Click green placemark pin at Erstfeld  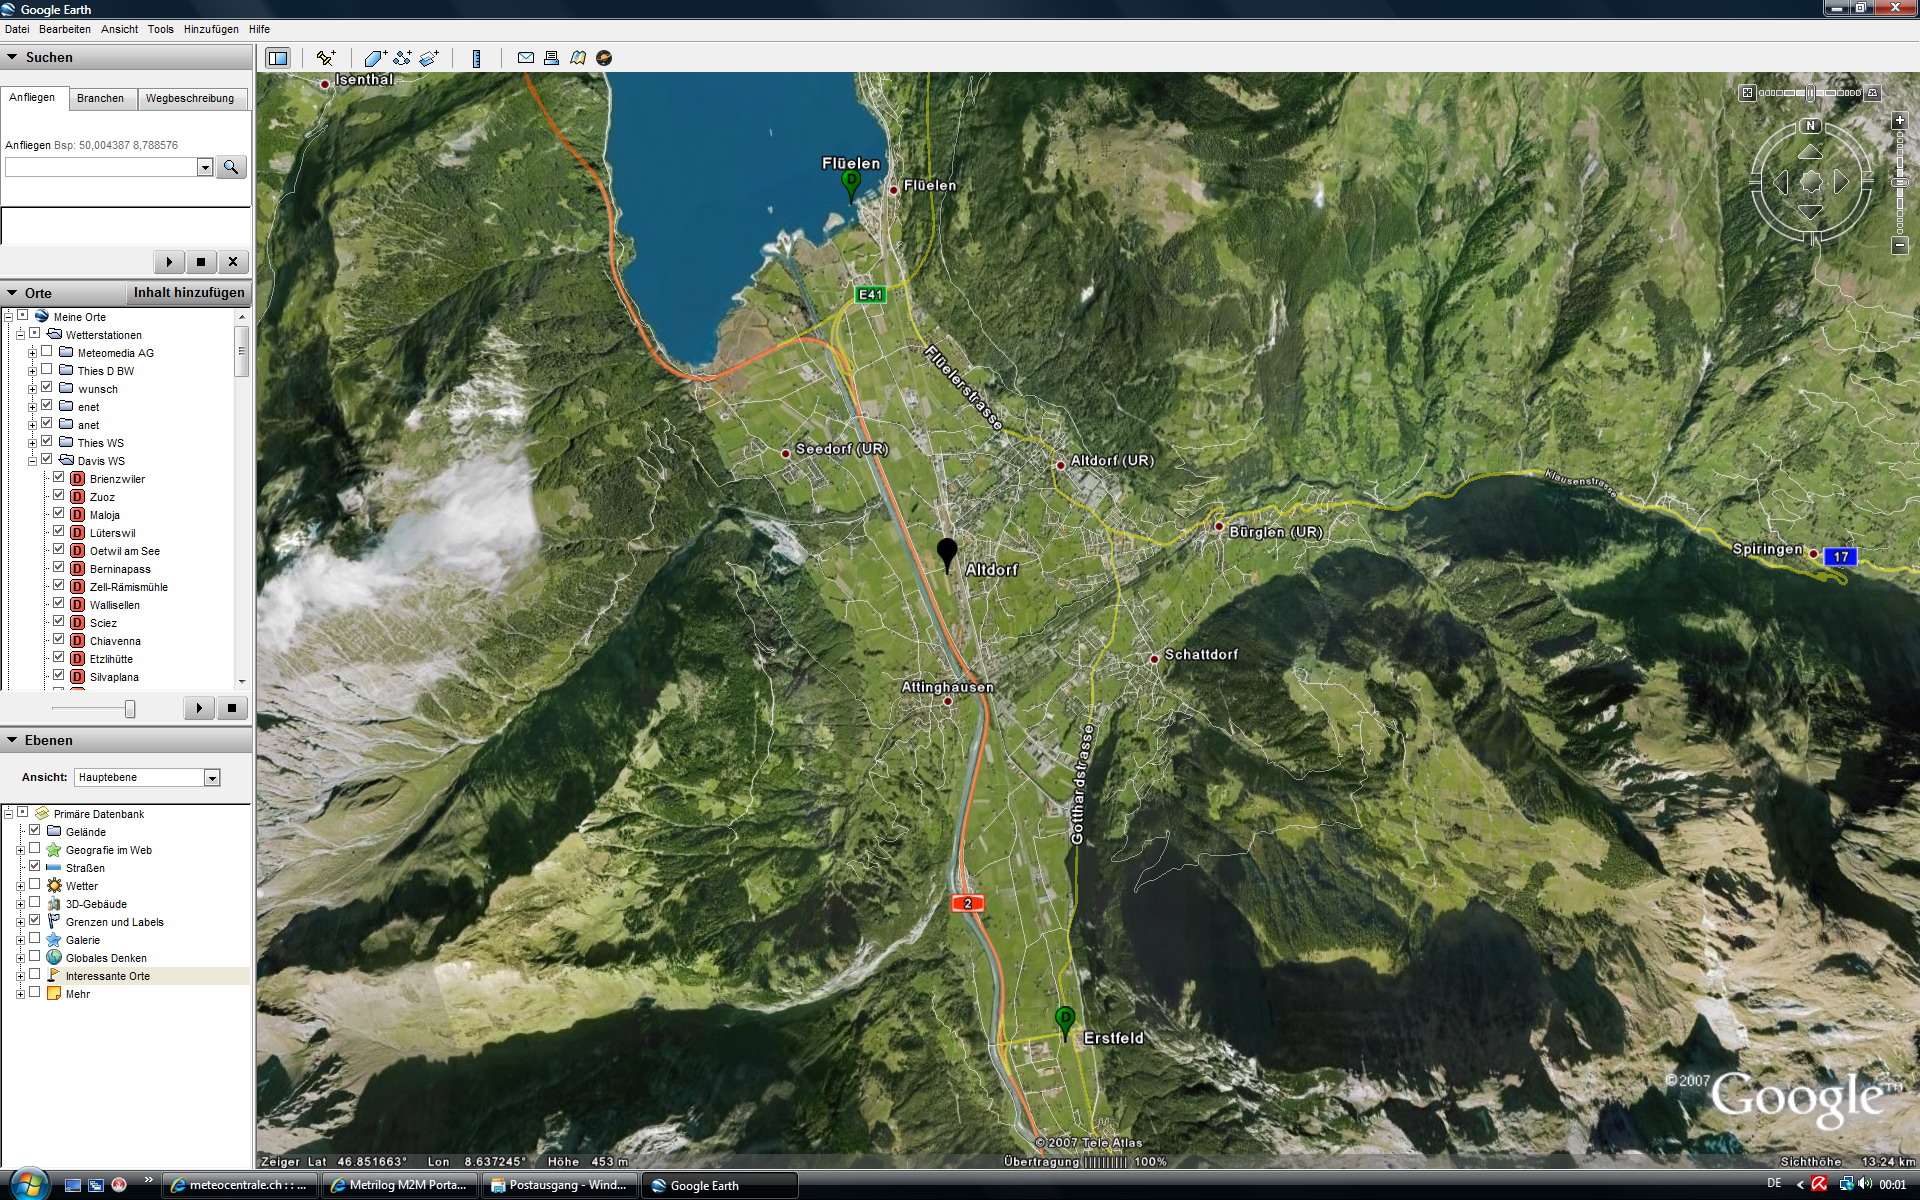pos(1065,1023)
